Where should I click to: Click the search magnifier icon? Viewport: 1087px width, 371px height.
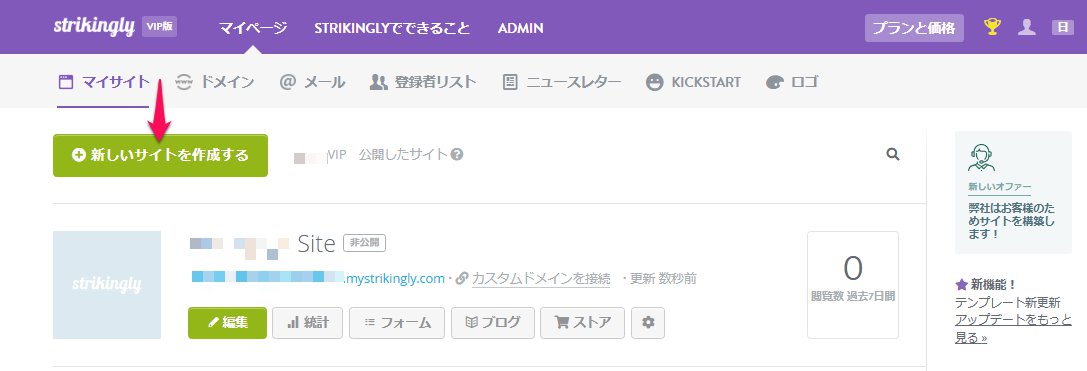pyautogui.click(x=893, y=155)
